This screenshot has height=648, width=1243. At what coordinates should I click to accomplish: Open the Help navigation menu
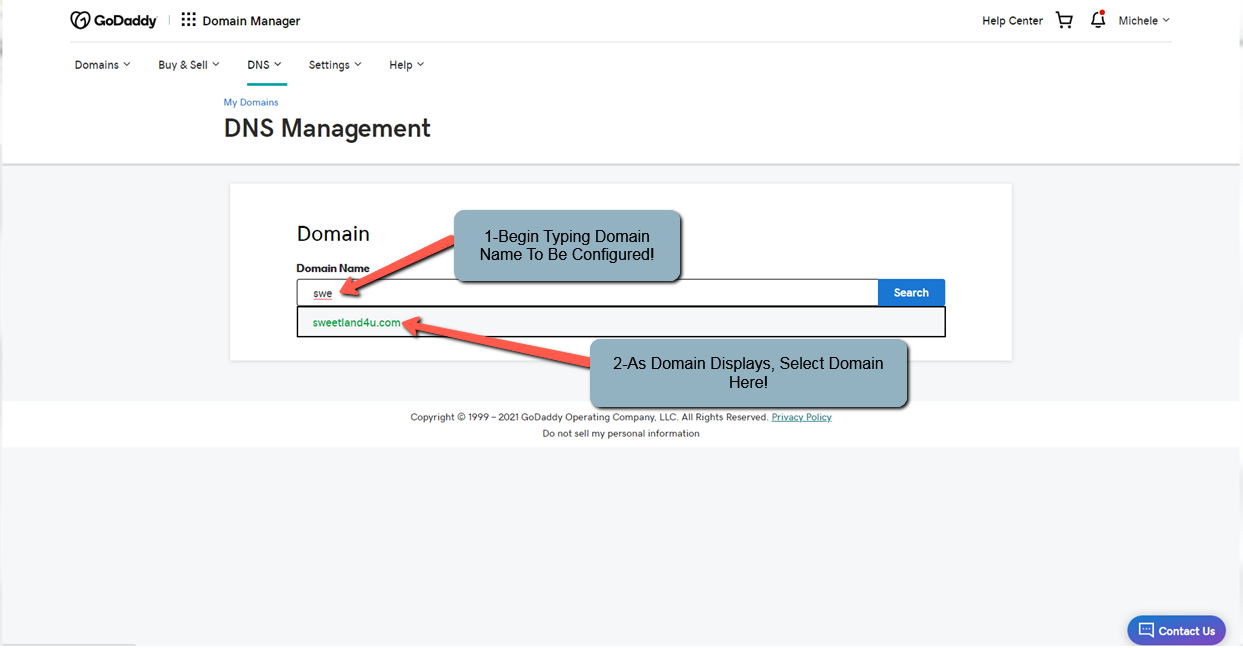(x=406, y=65)
